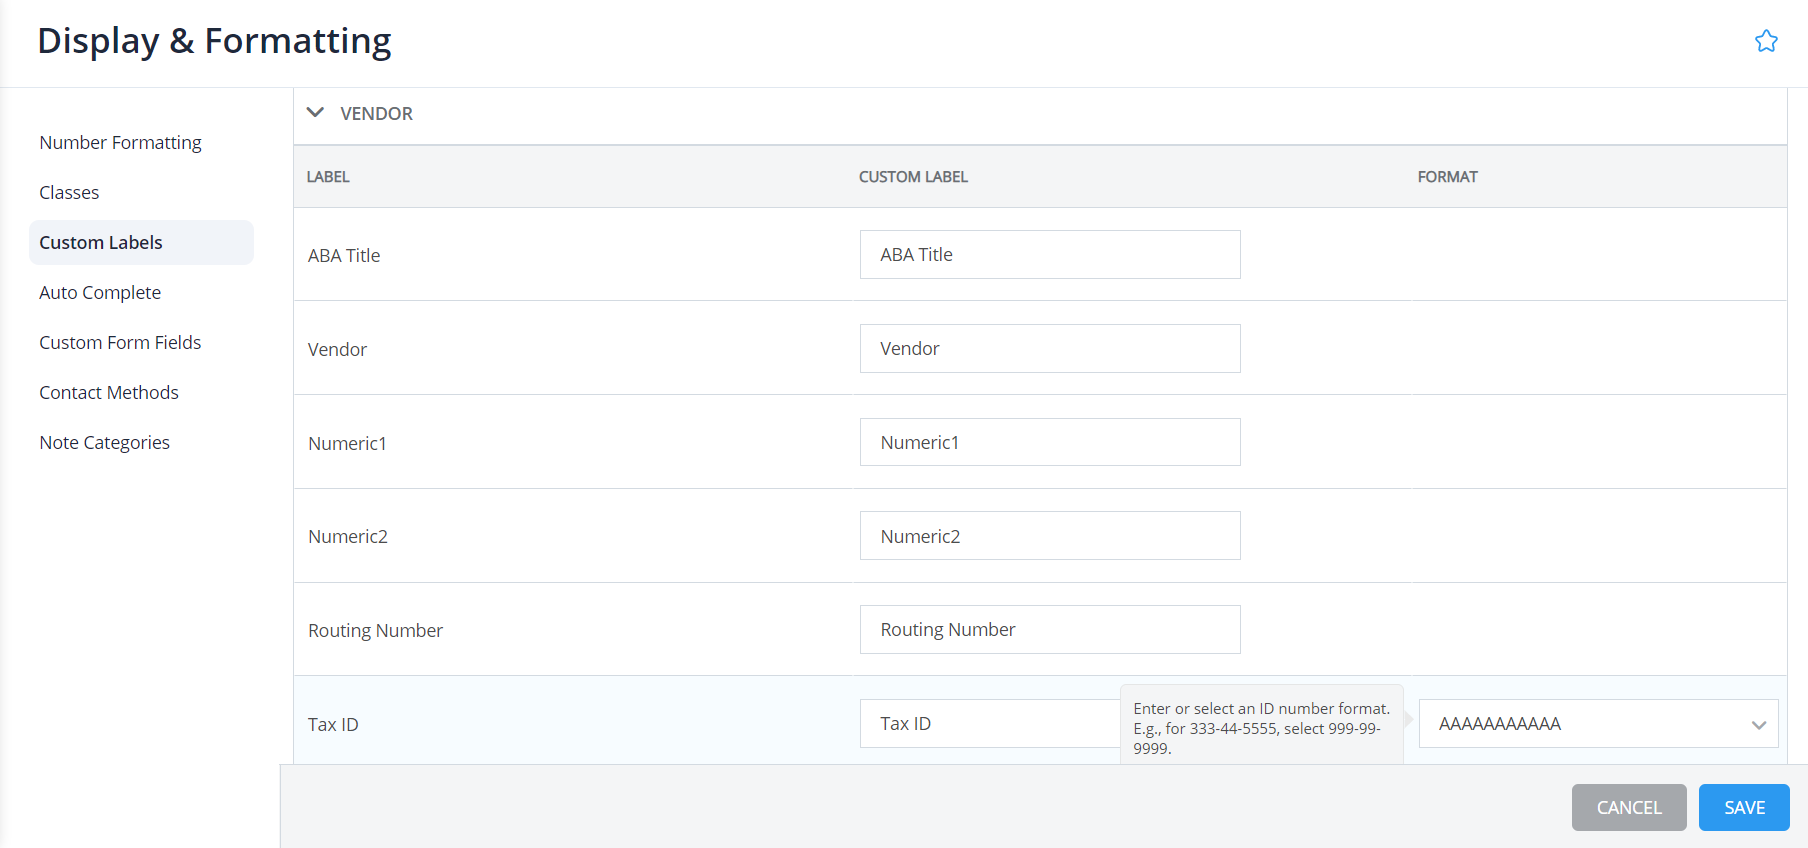
Task: Edit the Routing Number custom label field
Action: [1050, 630]
